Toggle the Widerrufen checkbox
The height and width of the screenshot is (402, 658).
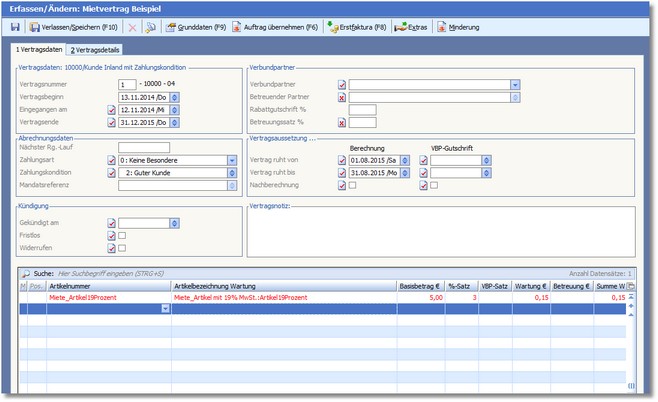coord(123,248)
